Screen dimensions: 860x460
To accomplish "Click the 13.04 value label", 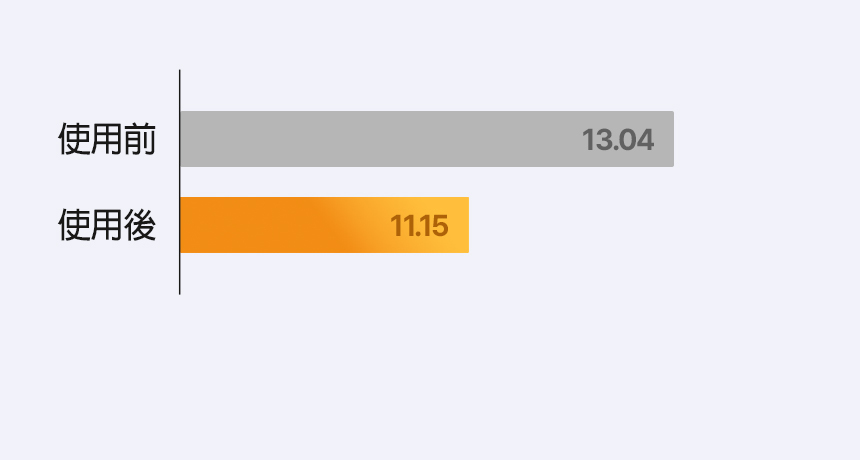I will (x=618, y=140).
